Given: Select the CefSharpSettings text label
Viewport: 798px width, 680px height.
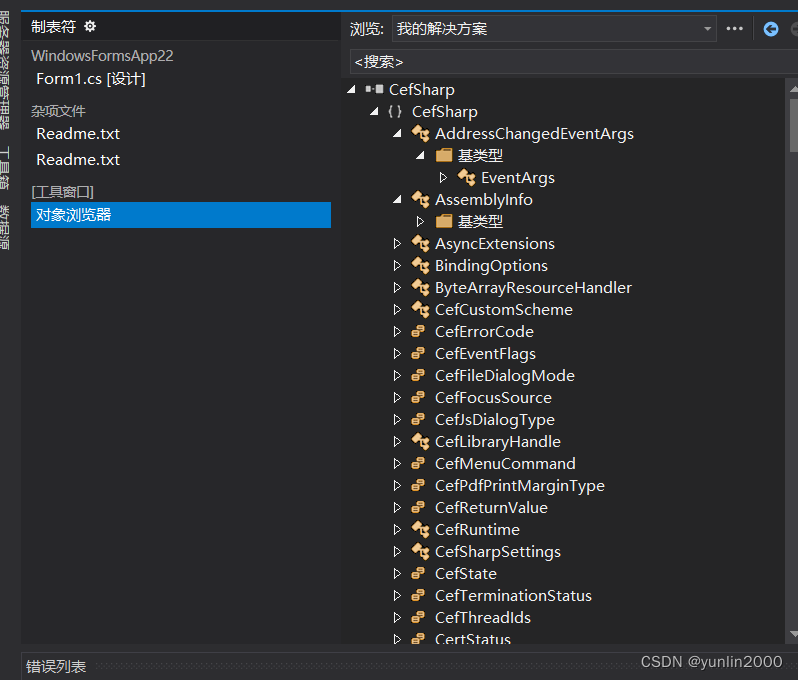Looking at the screenshot, I should (498, 551).
